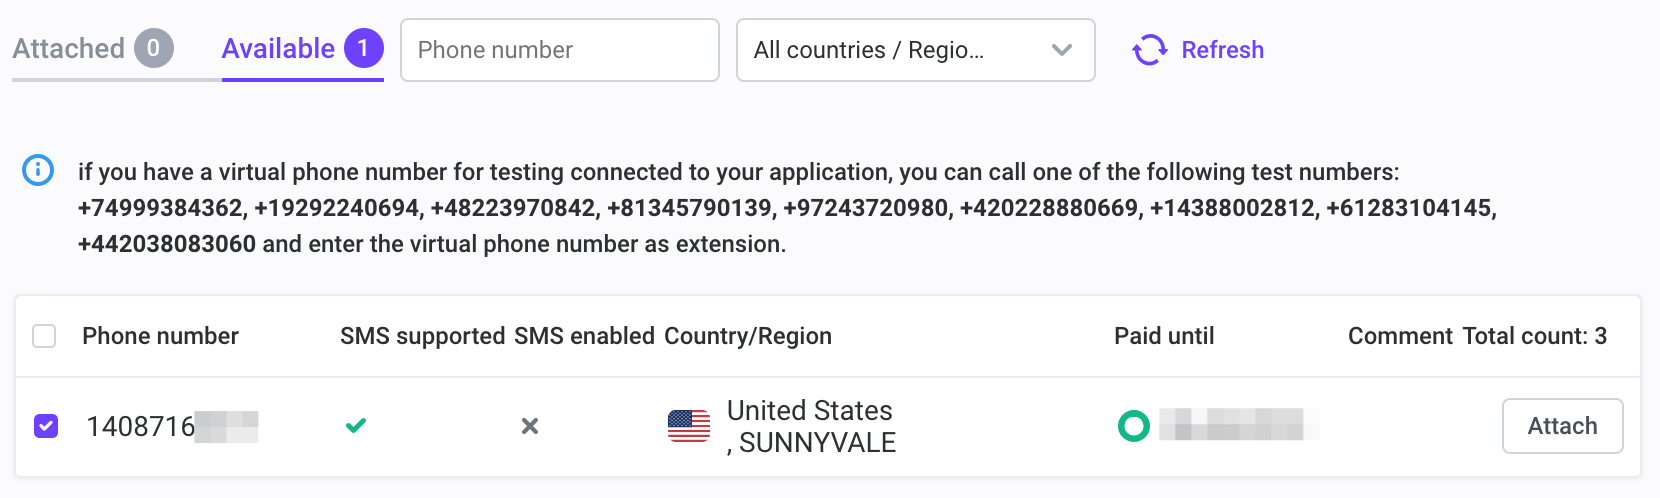Open the All countries / Region dropdown
The width and height of the screenshot is (1660, 498).
(916, 50)
